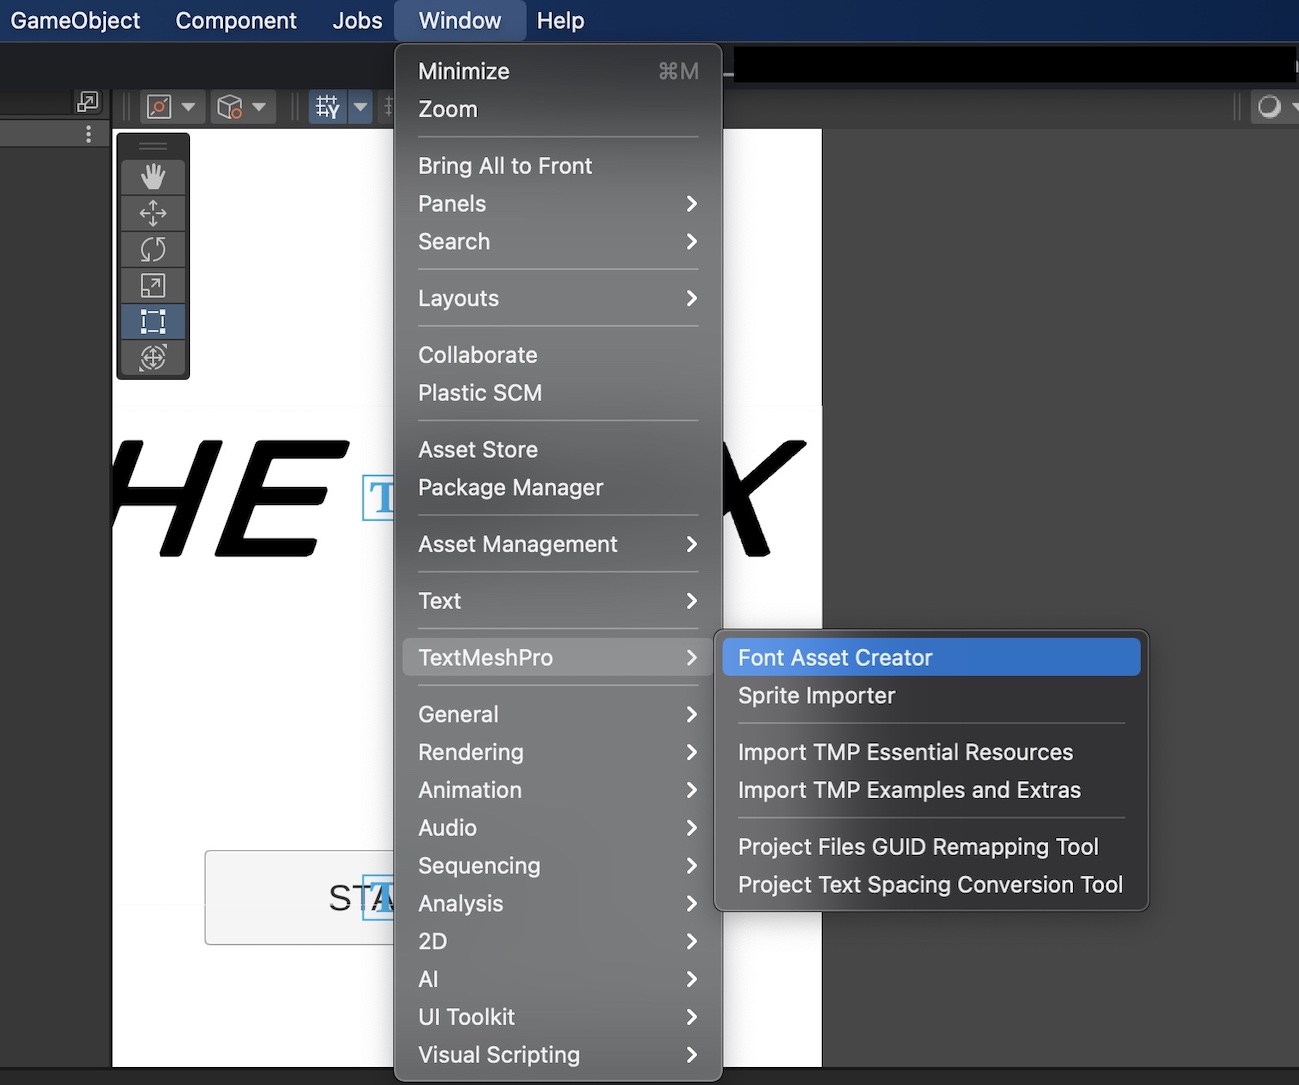Viewport: 1299px width, 1085px height.
Task: Open the Package Manager
Action: [x=558, y=488]
